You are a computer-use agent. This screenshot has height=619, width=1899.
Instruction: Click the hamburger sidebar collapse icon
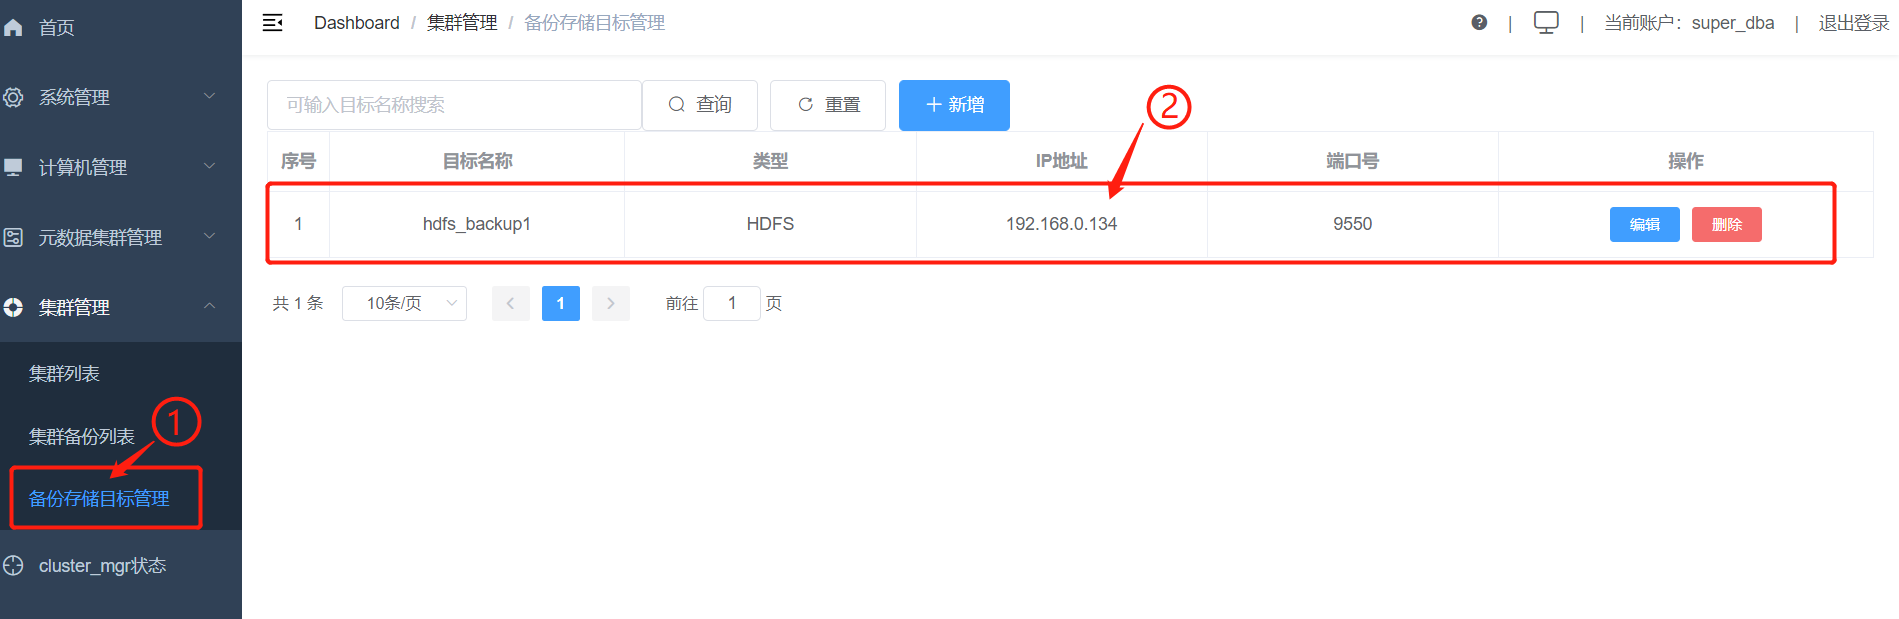pyautogui.click(x=272, y=23)
